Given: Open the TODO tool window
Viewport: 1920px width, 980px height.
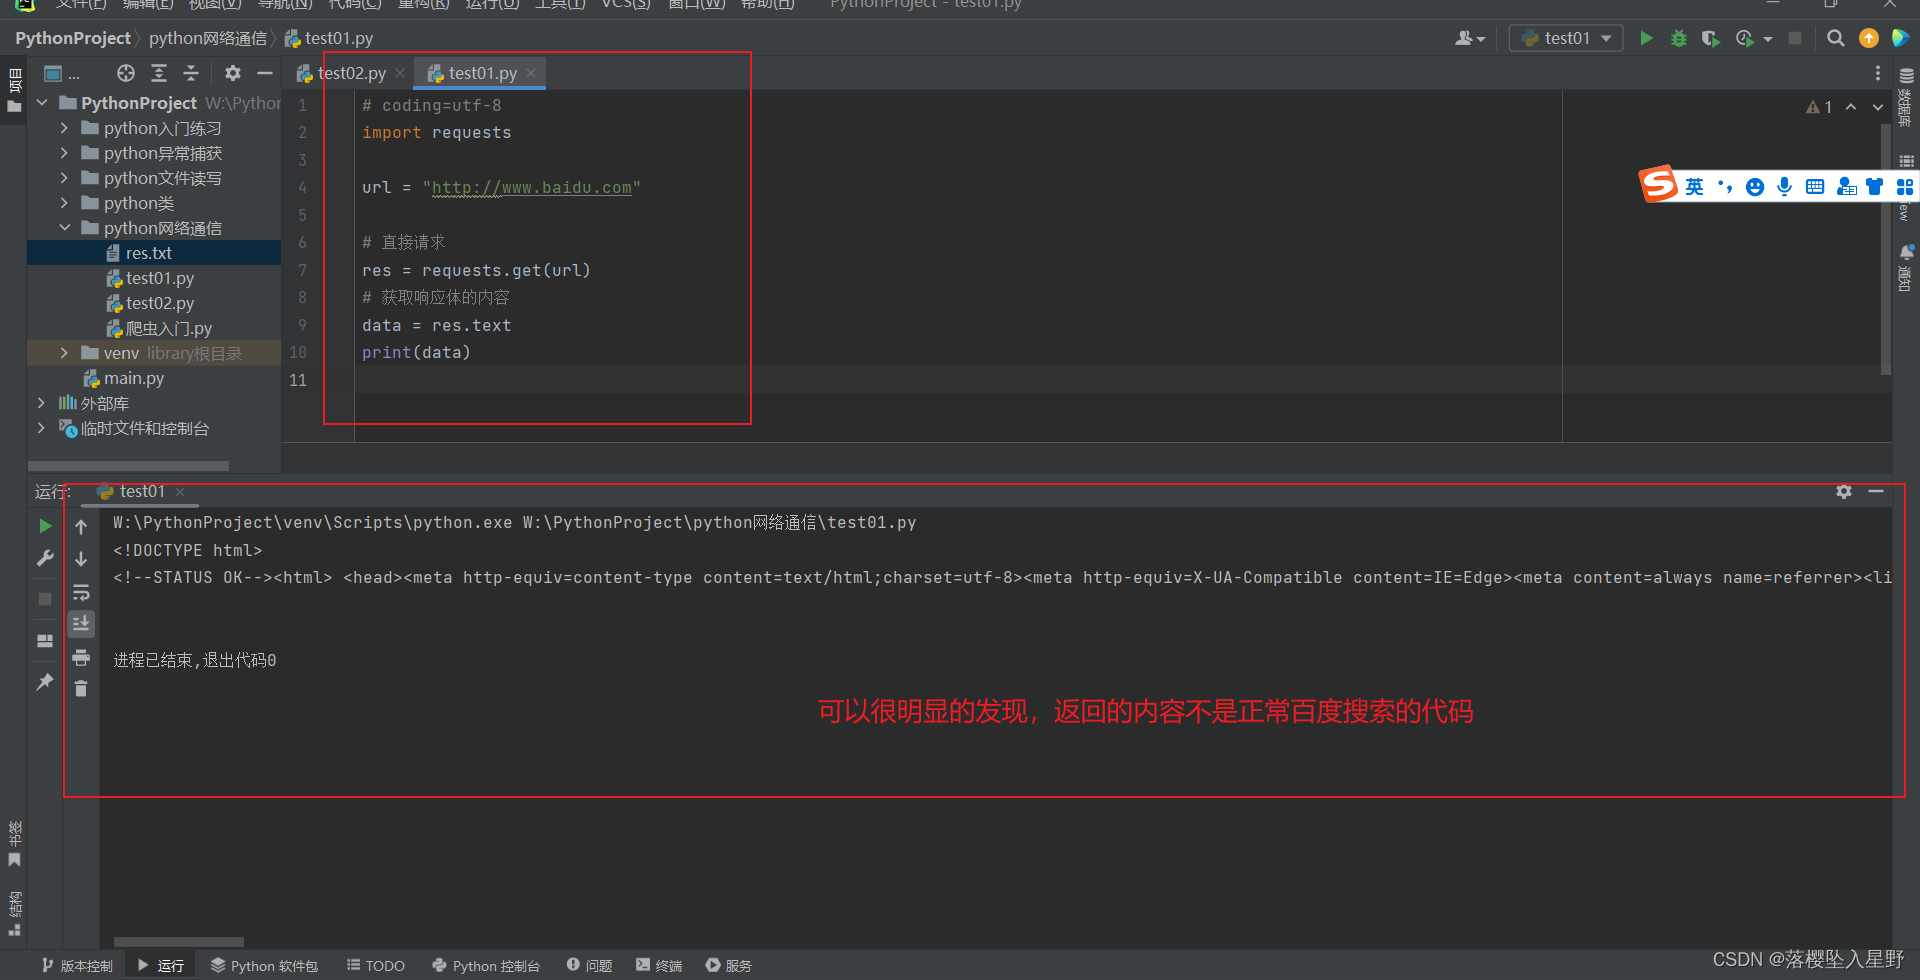Looking at the screenshot, I should click(x=376, y=965).
